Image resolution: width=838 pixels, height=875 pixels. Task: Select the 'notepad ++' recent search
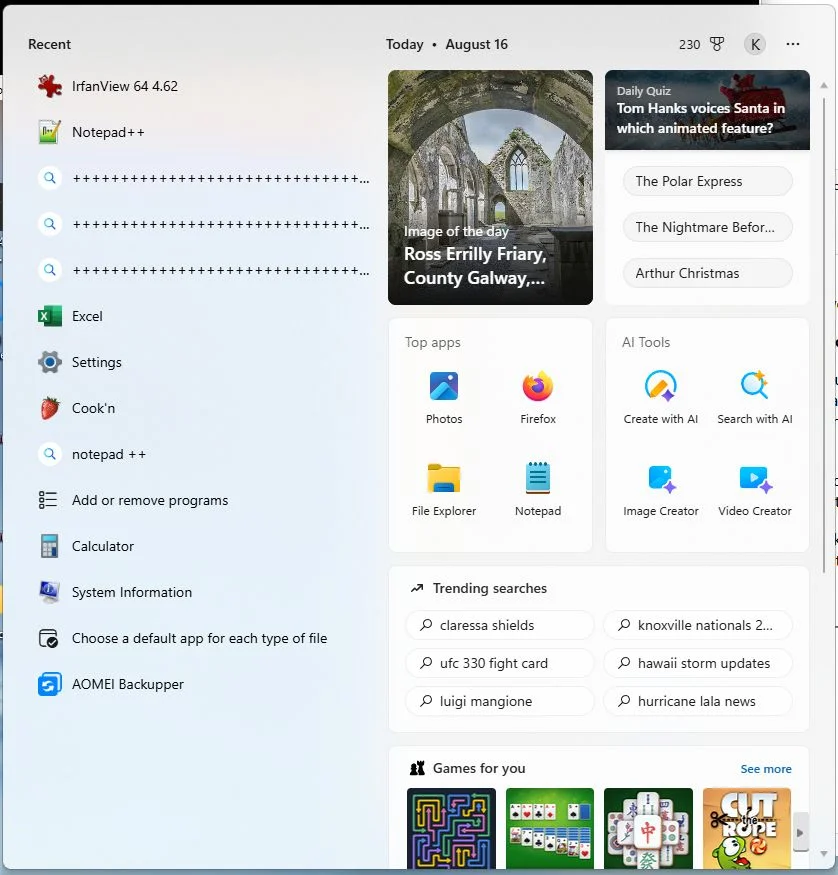click(201, 454)
